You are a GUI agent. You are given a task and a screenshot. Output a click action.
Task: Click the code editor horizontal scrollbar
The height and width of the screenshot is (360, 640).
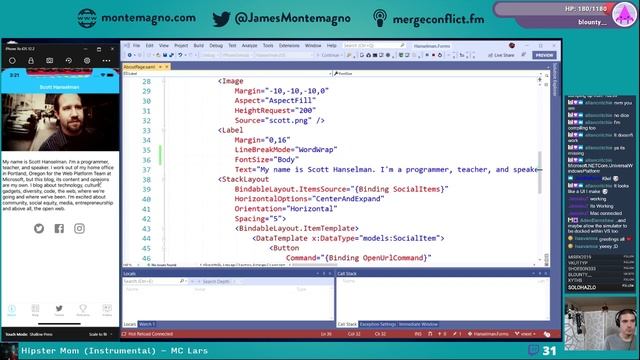pos(314,265)
